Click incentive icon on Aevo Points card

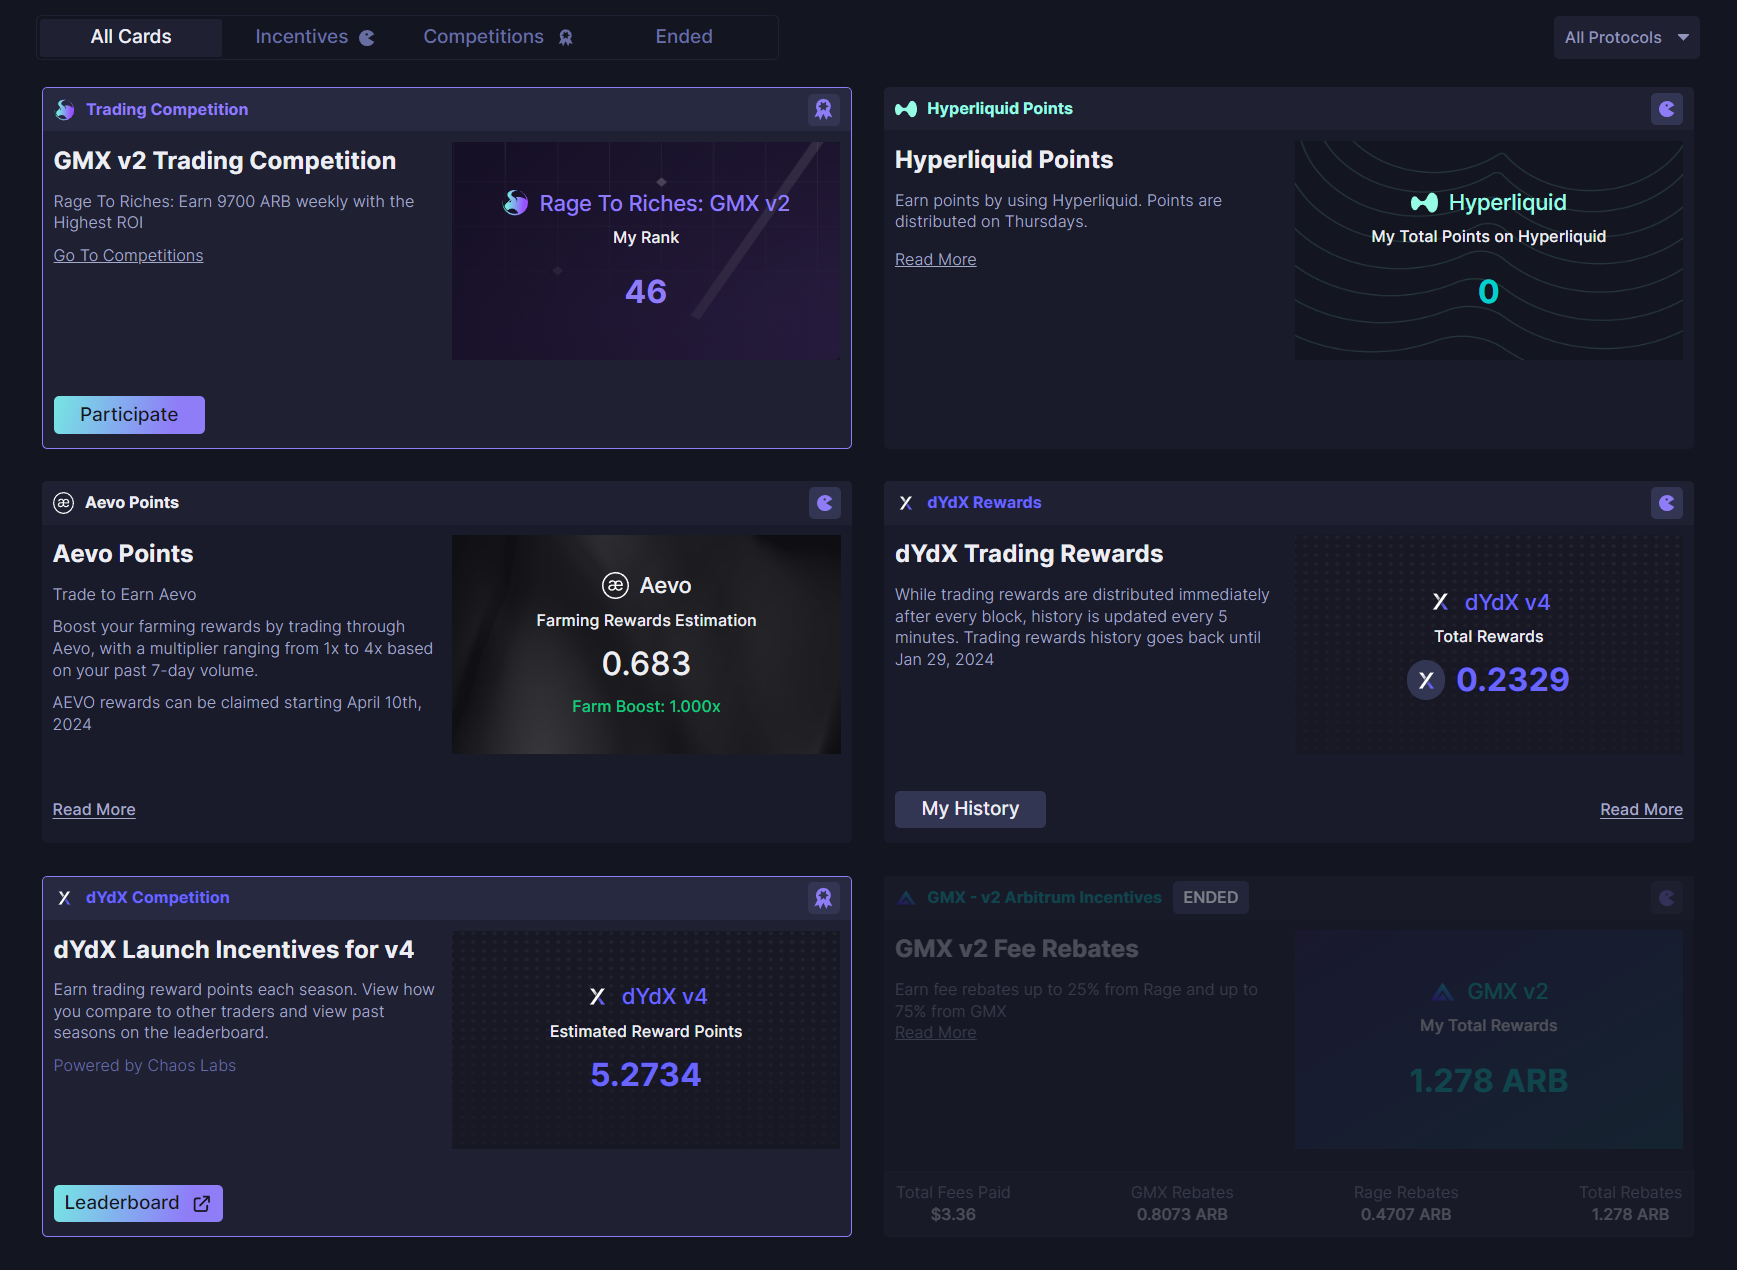pos(824,503)
